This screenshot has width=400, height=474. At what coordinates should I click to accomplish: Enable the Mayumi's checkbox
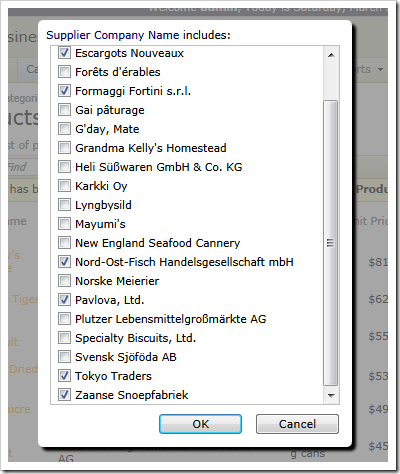coord(64,224)
